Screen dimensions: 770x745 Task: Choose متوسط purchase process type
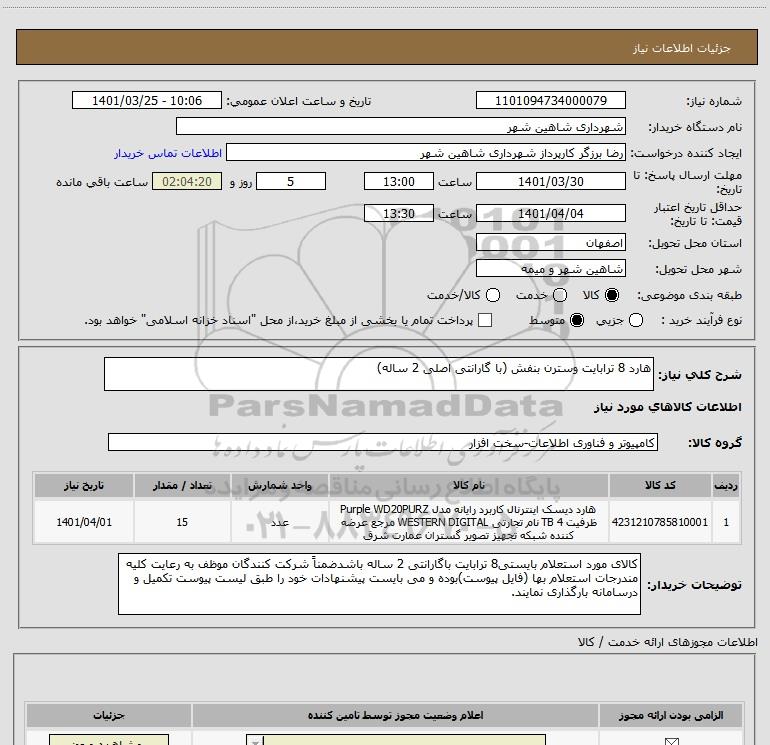(x=577, y=320)
